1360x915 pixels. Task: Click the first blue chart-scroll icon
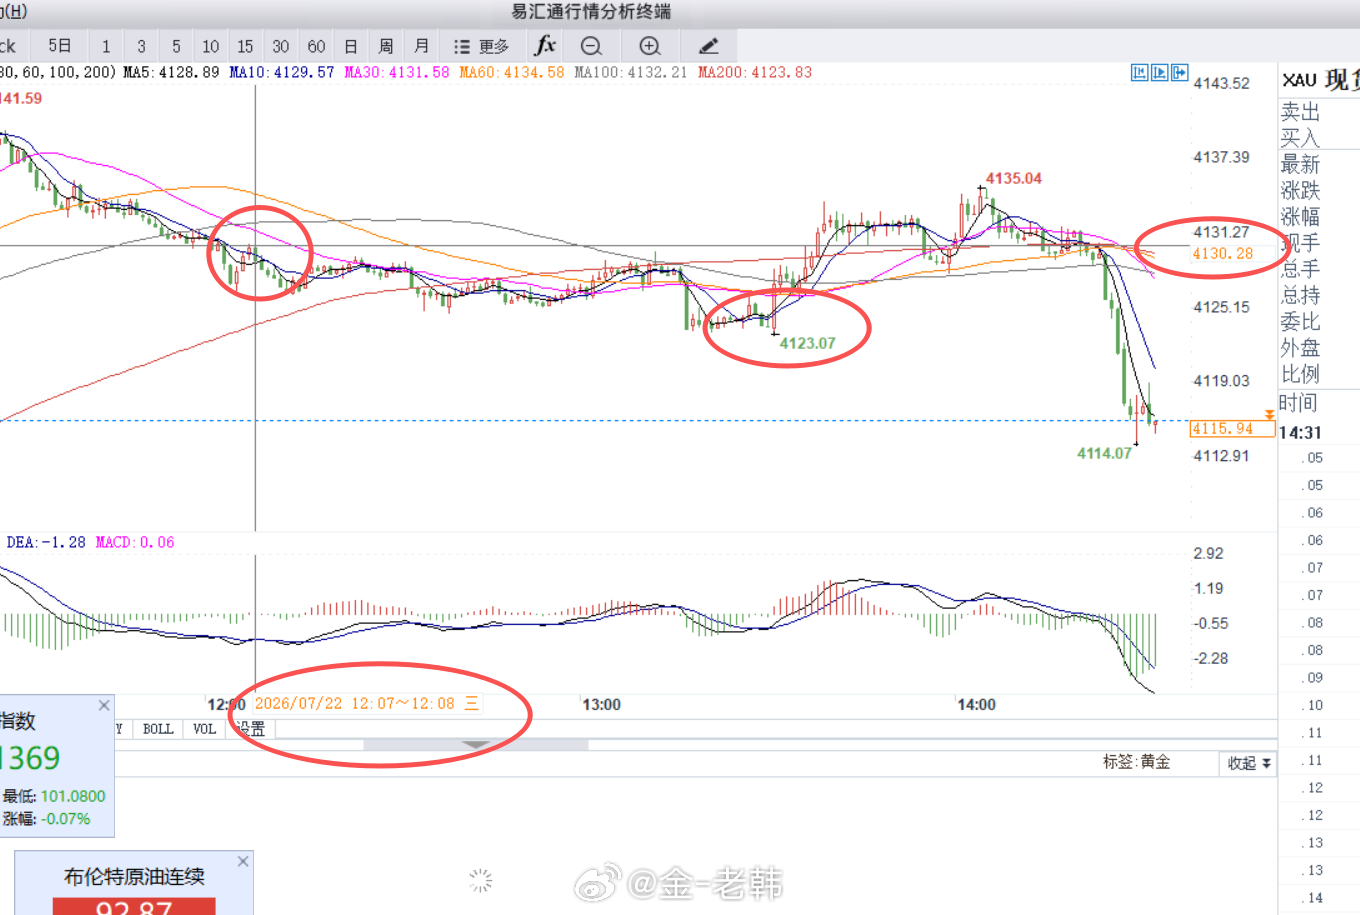click(1140, 72)
